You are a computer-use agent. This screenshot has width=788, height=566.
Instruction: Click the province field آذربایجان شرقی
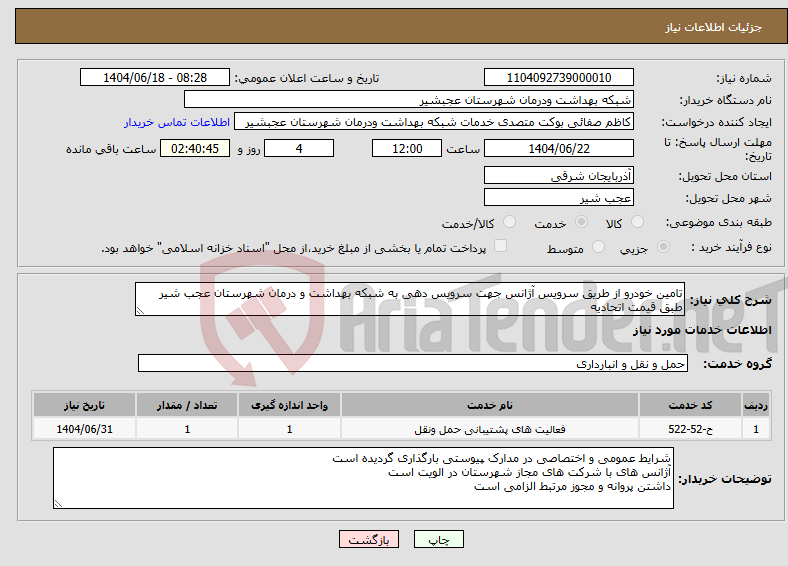click(559, 175)
